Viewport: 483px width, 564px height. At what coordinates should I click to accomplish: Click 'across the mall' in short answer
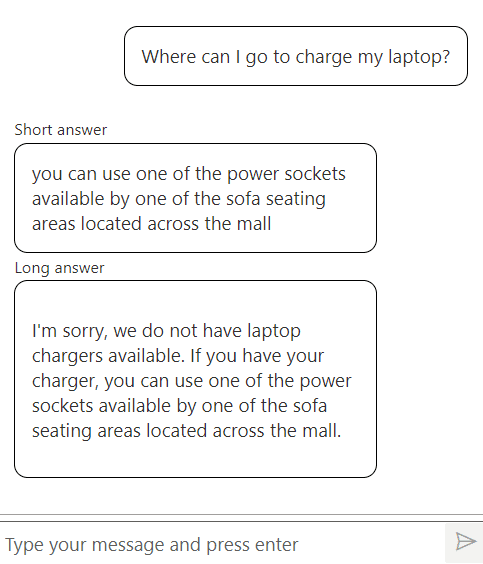(209, 224)
